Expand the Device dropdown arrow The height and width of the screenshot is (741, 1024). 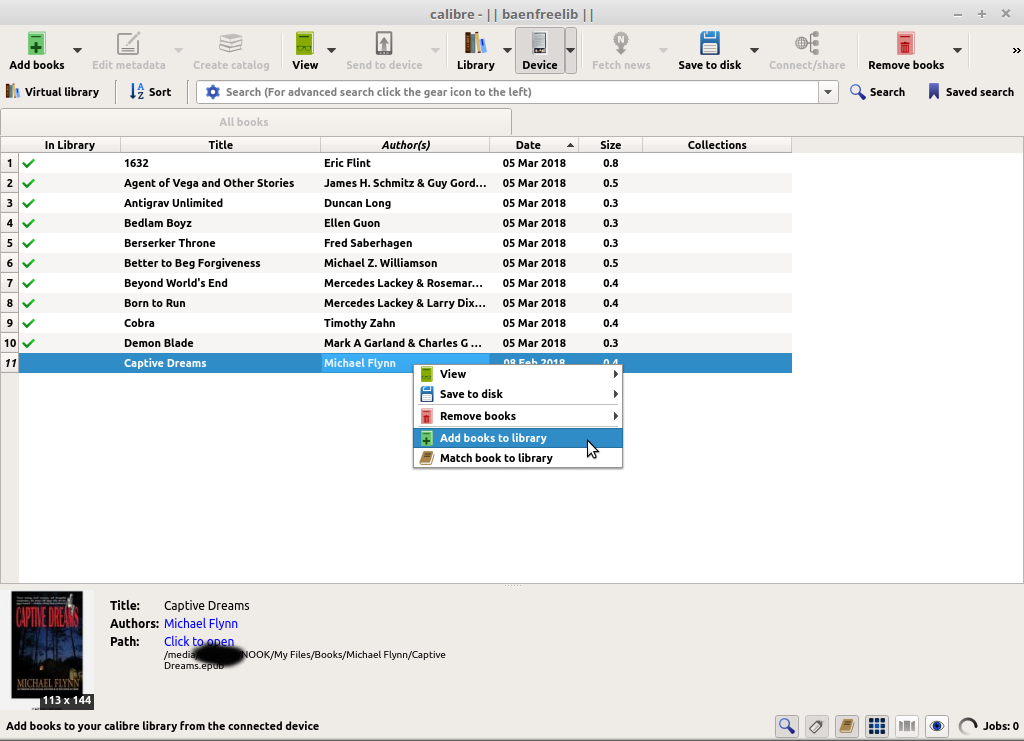[570, 50]
